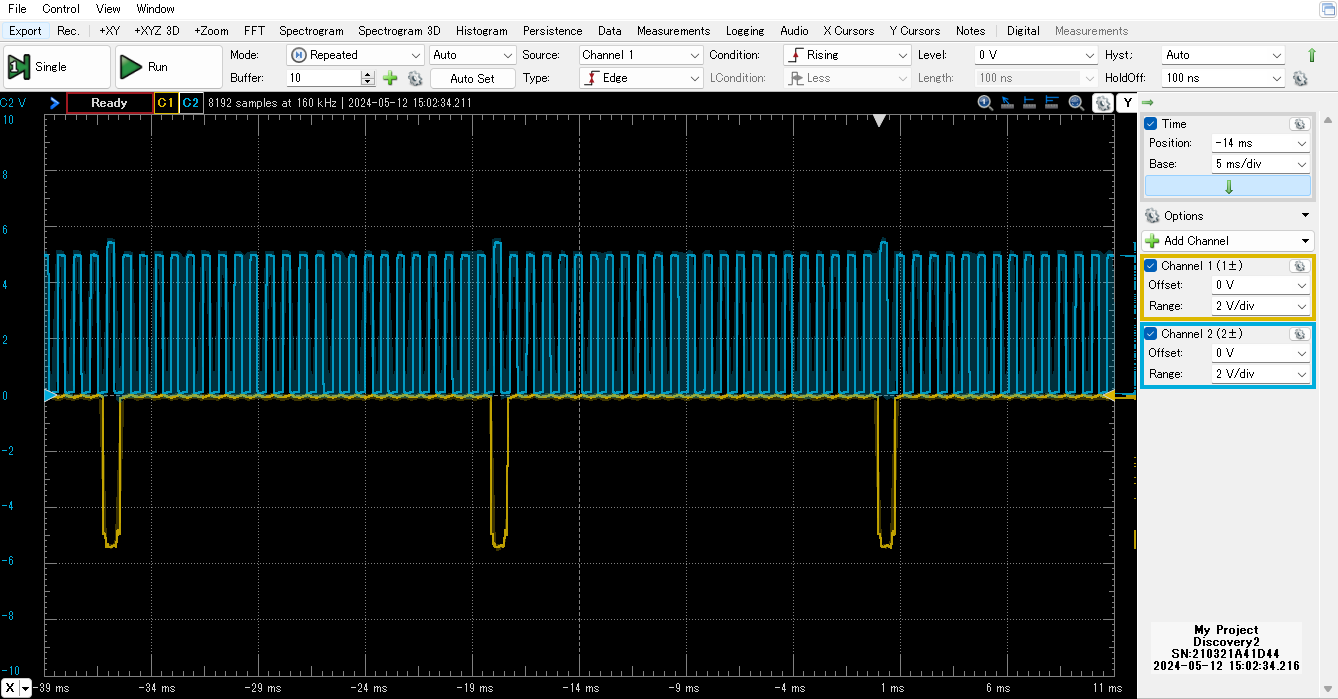This screenshot has height=699, width=1338.
Task: Enable Y Cursors
Action: (x=915, y=31)
